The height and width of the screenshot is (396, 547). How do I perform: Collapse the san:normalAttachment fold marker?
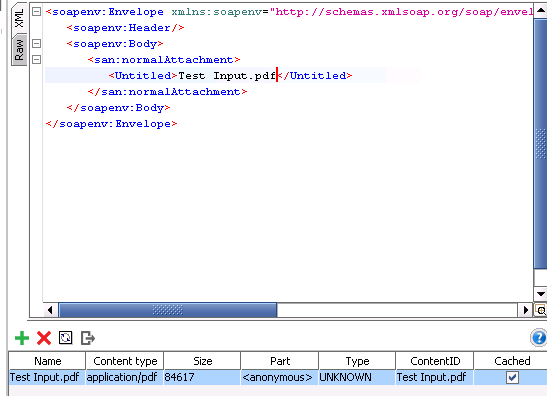coord(36,60)
